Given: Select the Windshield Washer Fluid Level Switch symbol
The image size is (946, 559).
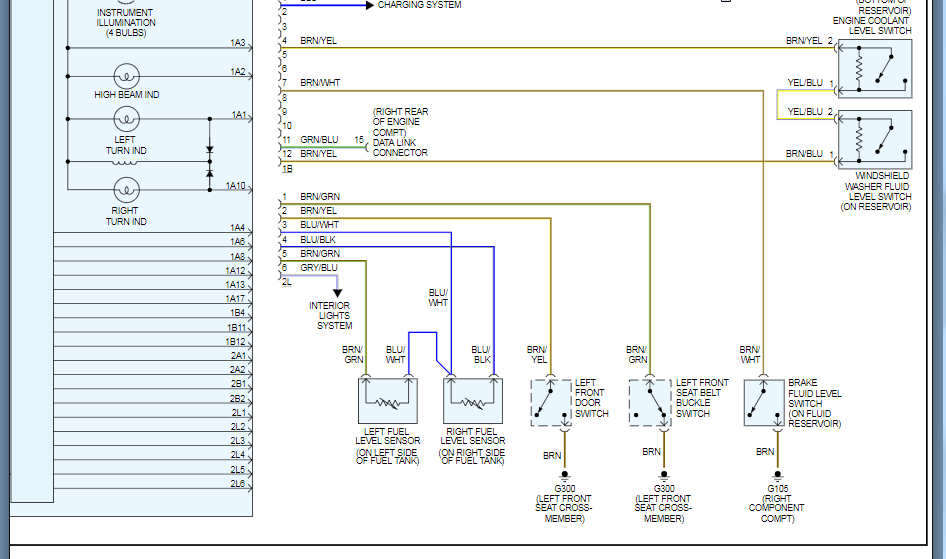Looking at the screenshot, I should [875, 139].
